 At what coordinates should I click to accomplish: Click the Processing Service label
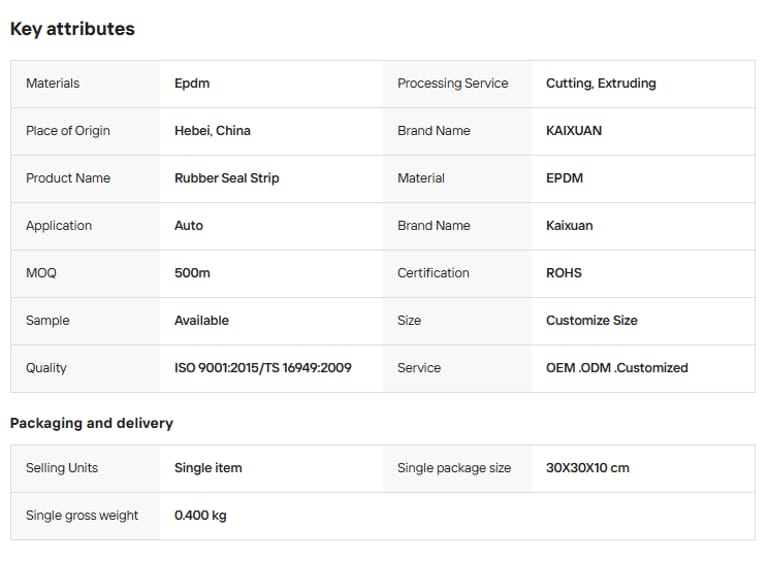point(452,83)
